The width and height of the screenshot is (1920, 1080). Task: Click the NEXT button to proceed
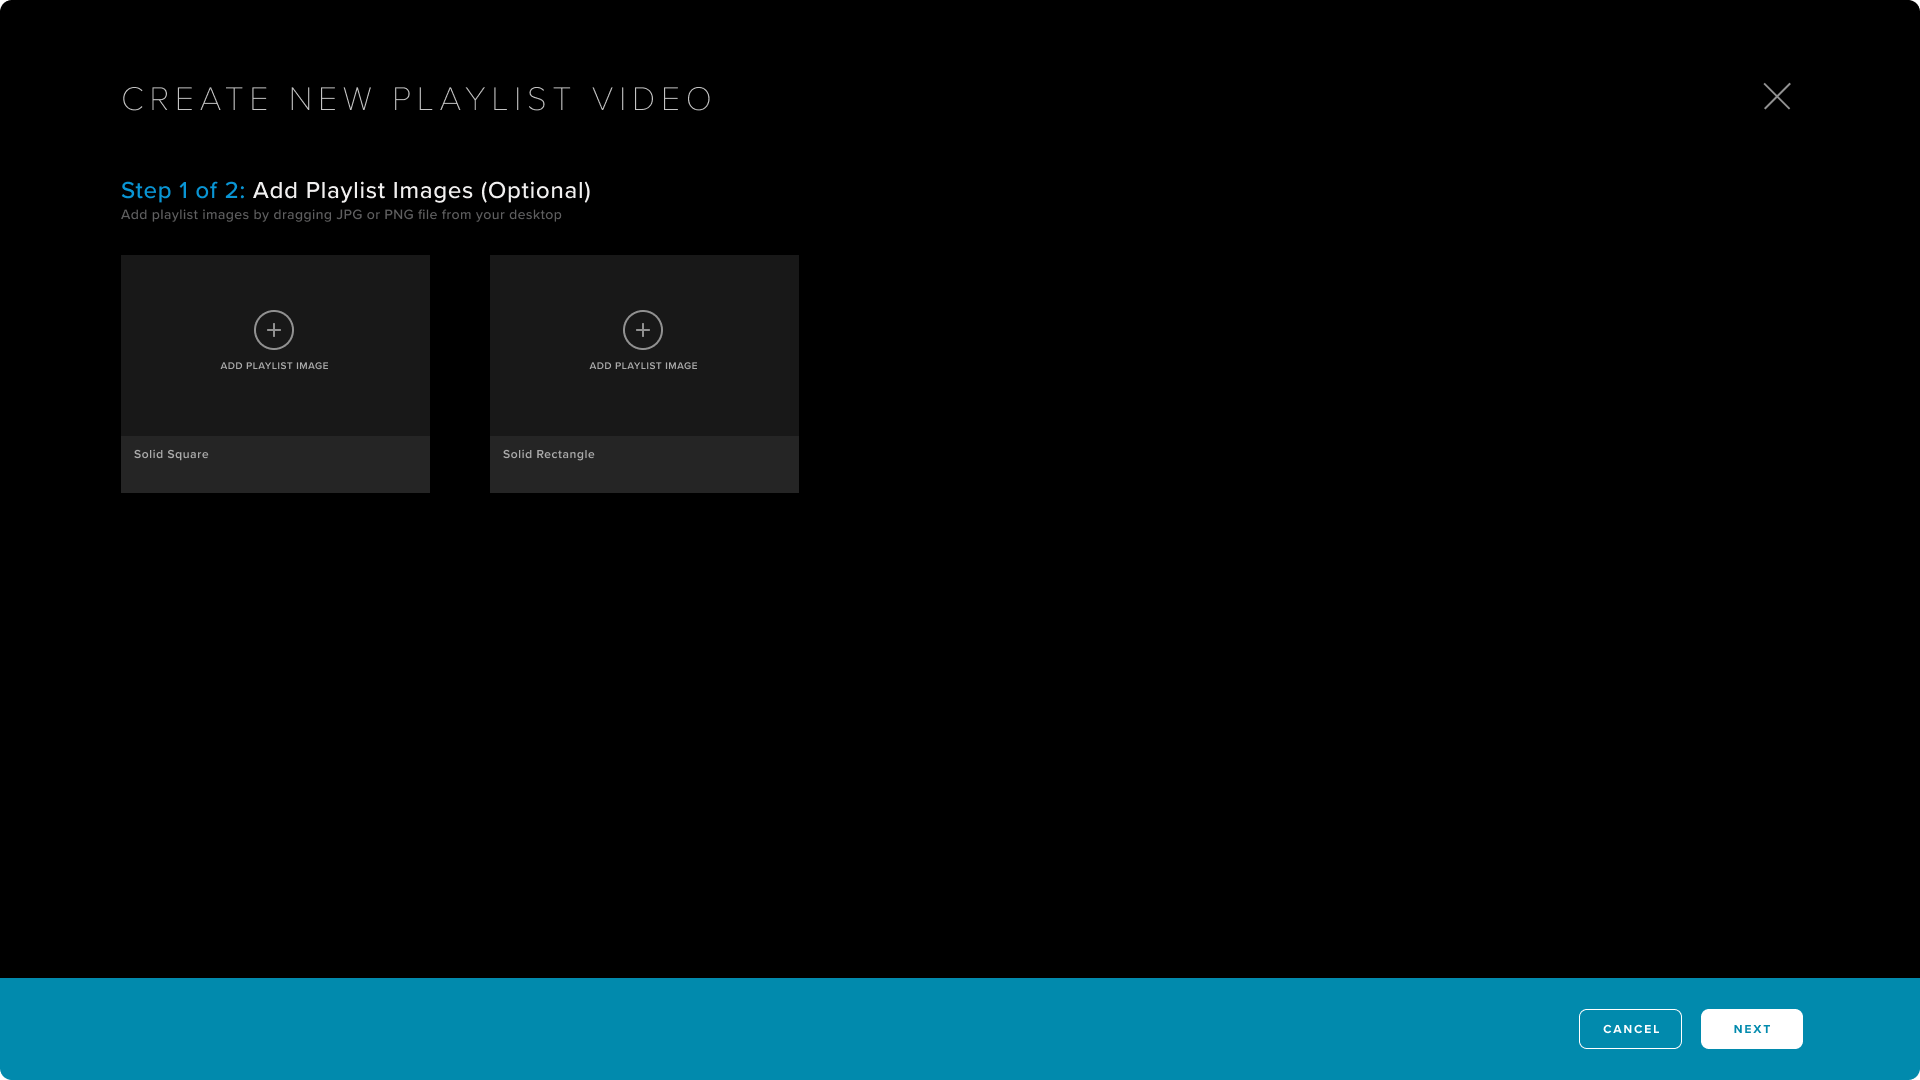[x=1751, y=1029]
